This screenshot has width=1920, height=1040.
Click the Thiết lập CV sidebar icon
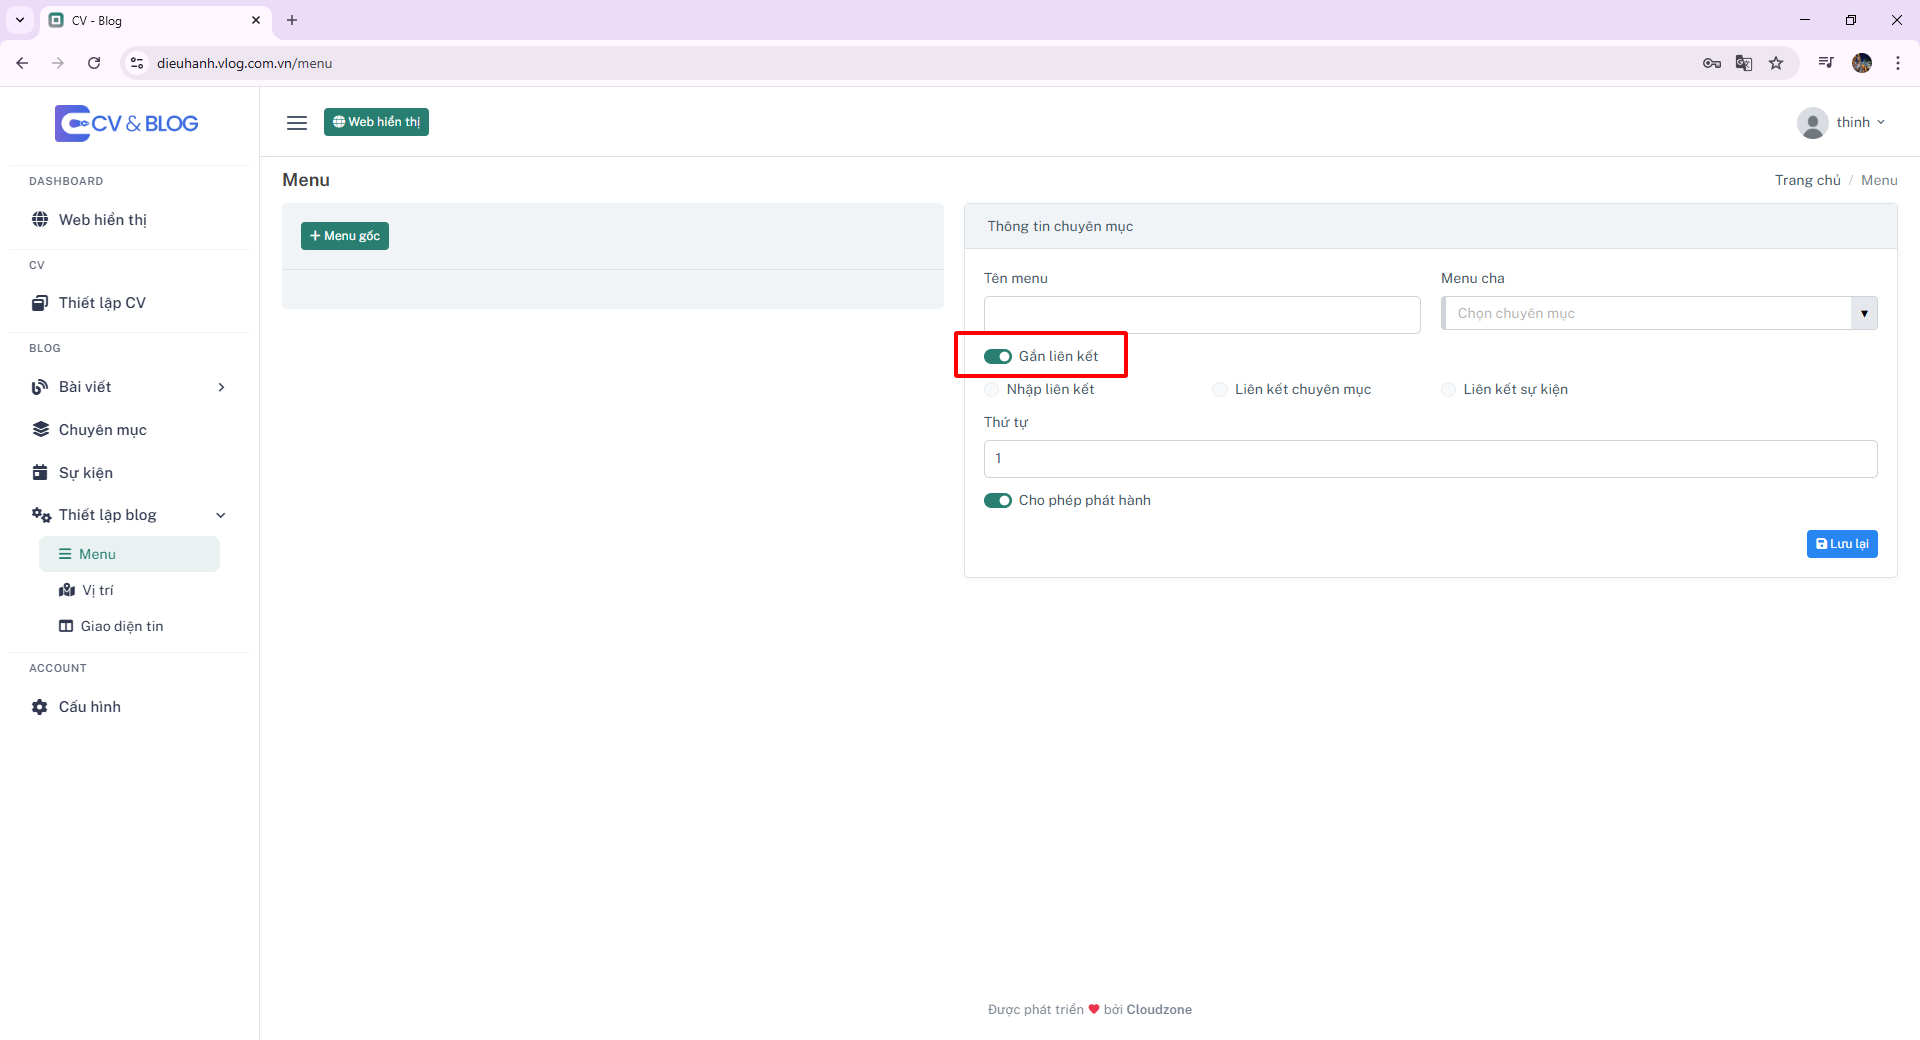[40, 303]
